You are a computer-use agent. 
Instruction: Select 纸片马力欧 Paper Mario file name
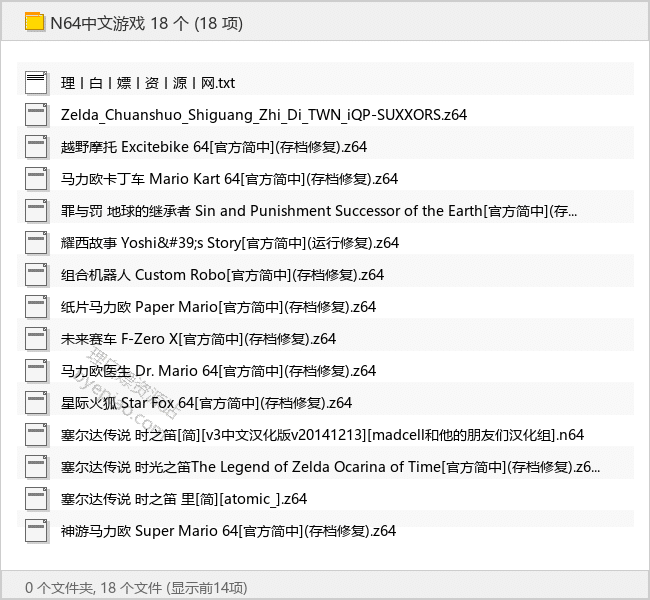pos(218,307)
